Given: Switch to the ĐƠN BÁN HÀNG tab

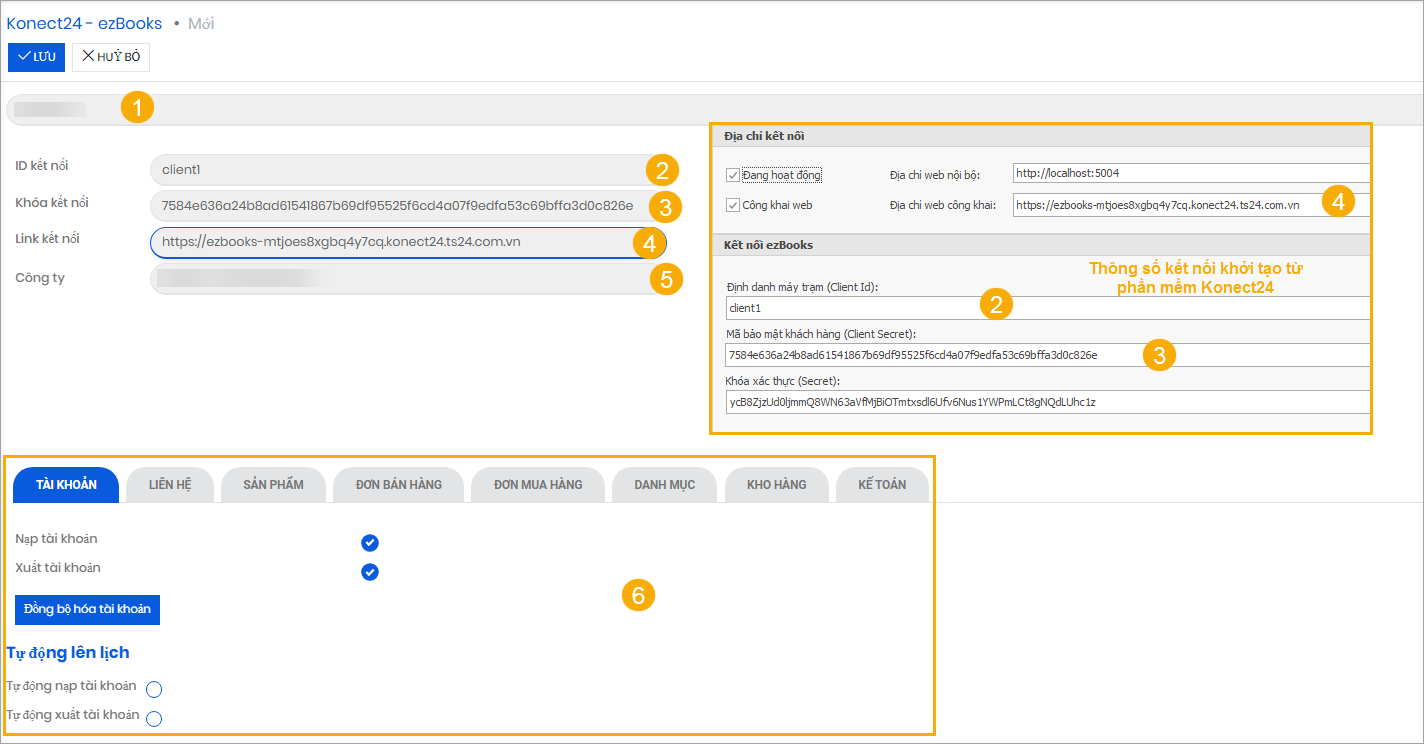Looking at the screenshot, I should [x=398, y=485].
